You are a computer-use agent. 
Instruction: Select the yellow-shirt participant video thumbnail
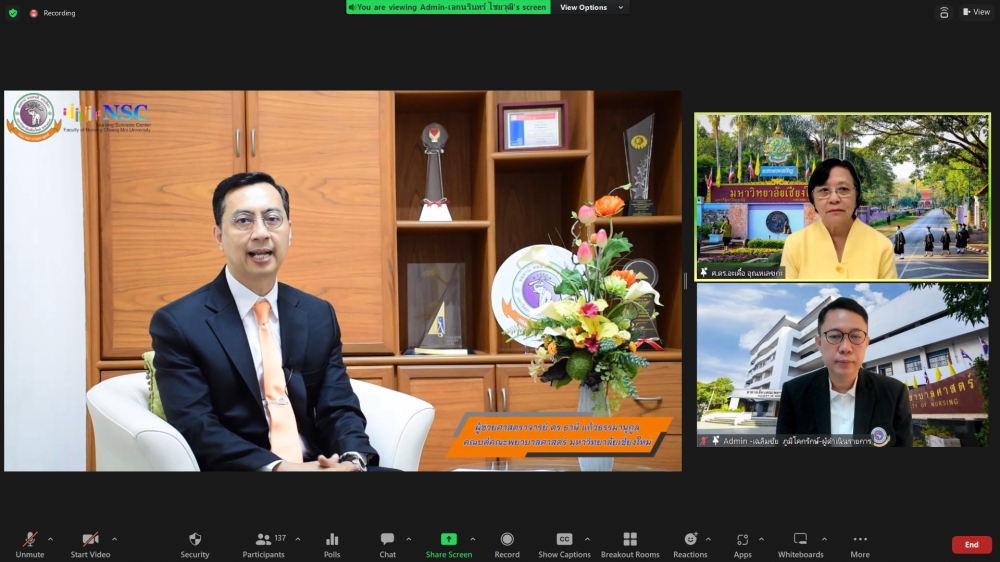tap(841, 196)
